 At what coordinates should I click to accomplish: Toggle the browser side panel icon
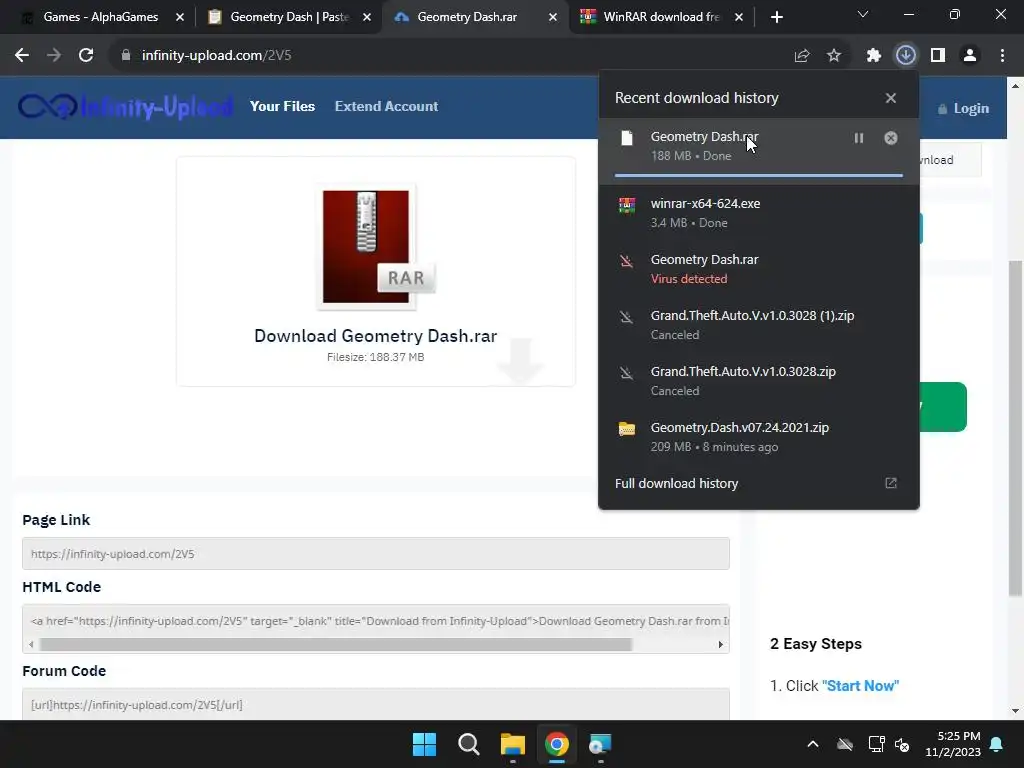tap(938, 56)
